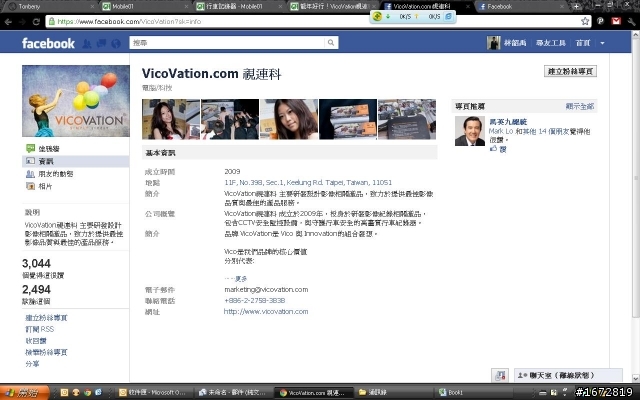Bookmark page with star icon
The image size is (640, 400).
pyautogui.click(x=585, y=21)
